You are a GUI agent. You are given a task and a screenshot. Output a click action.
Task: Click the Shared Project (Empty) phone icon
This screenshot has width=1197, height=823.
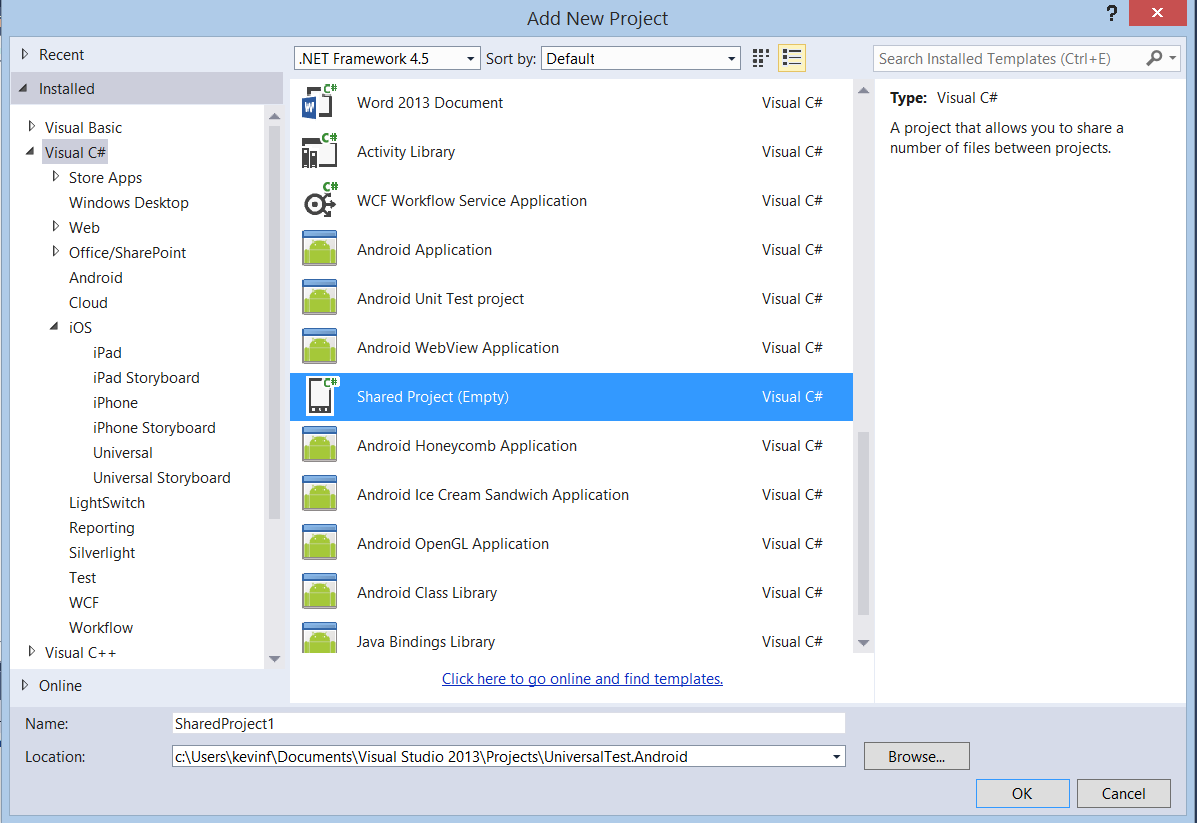tap(321, 395)
